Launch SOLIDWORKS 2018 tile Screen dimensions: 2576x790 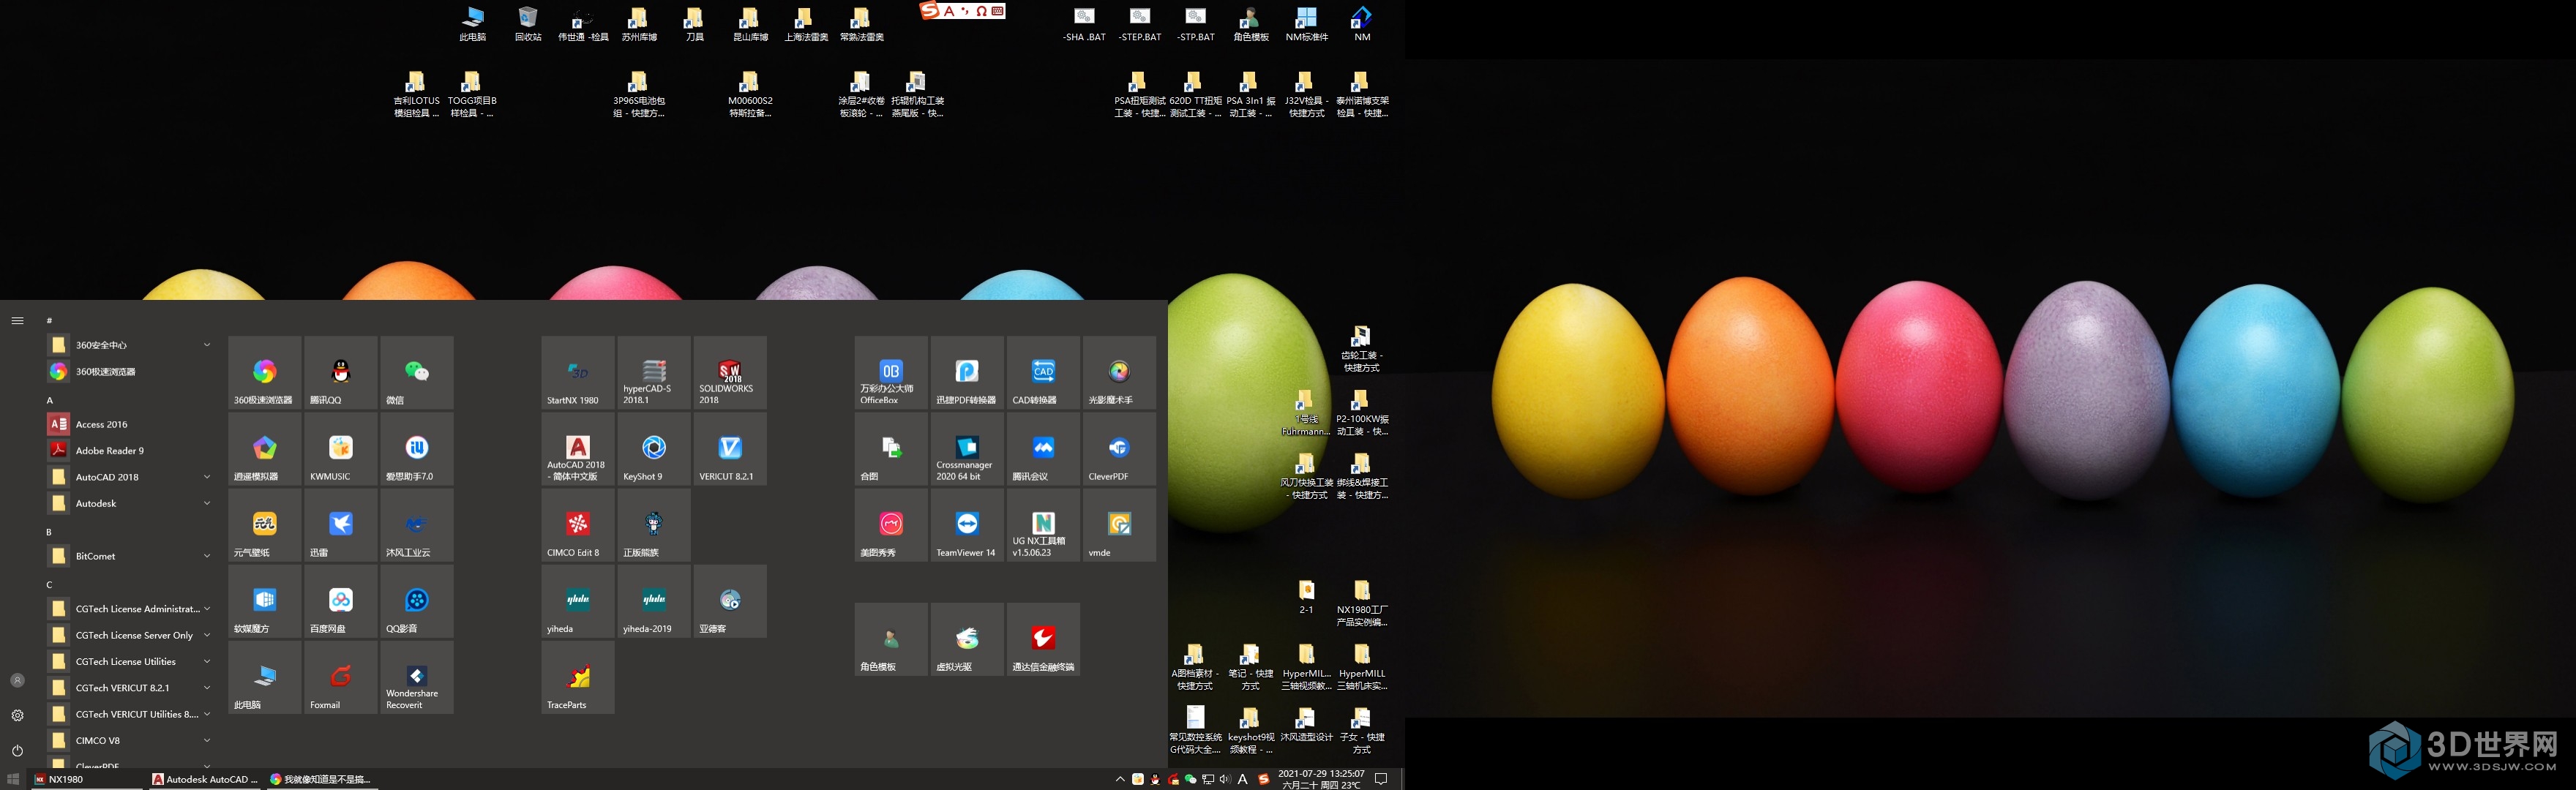pos(730,372)
